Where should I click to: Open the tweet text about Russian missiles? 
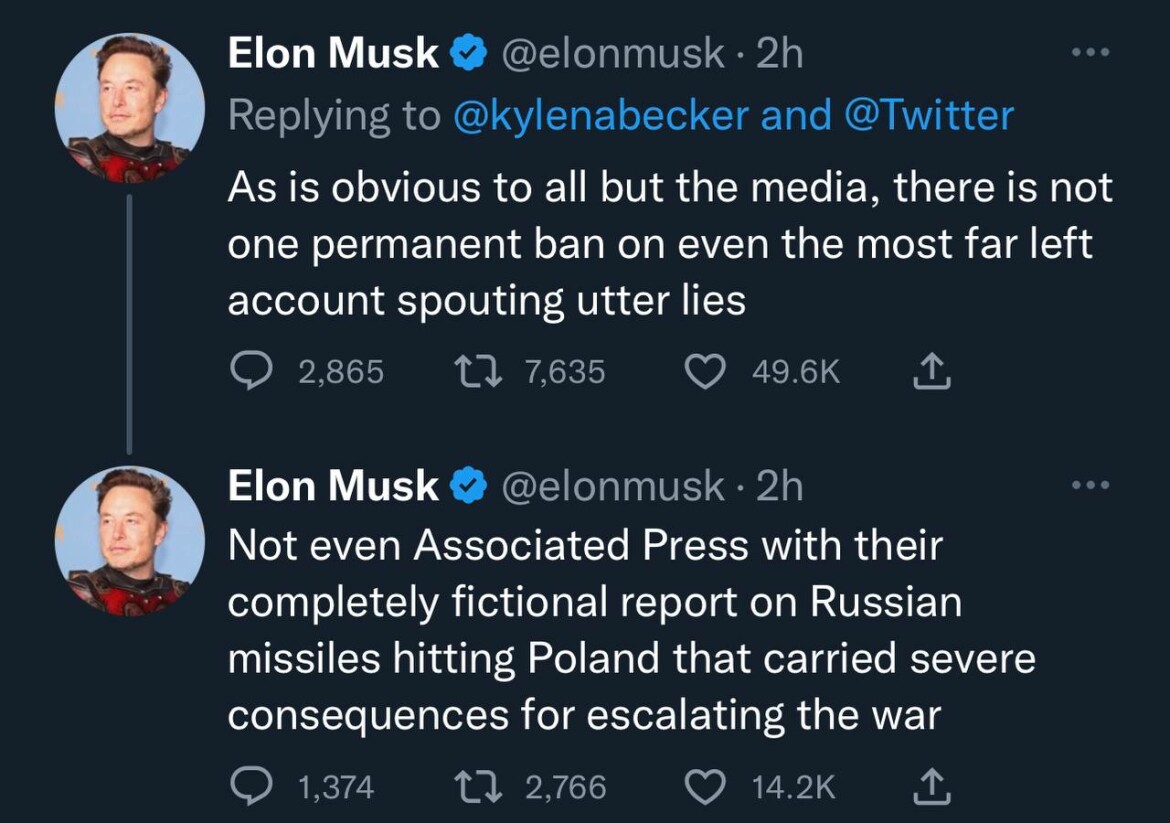630,630
